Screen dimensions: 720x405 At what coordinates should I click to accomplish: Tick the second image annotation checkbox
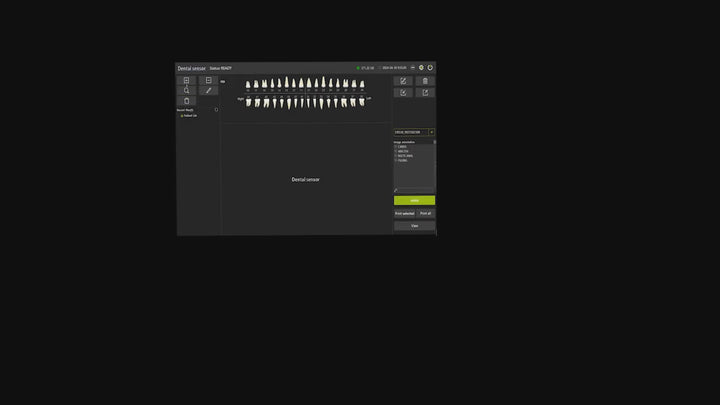point(396,152)
